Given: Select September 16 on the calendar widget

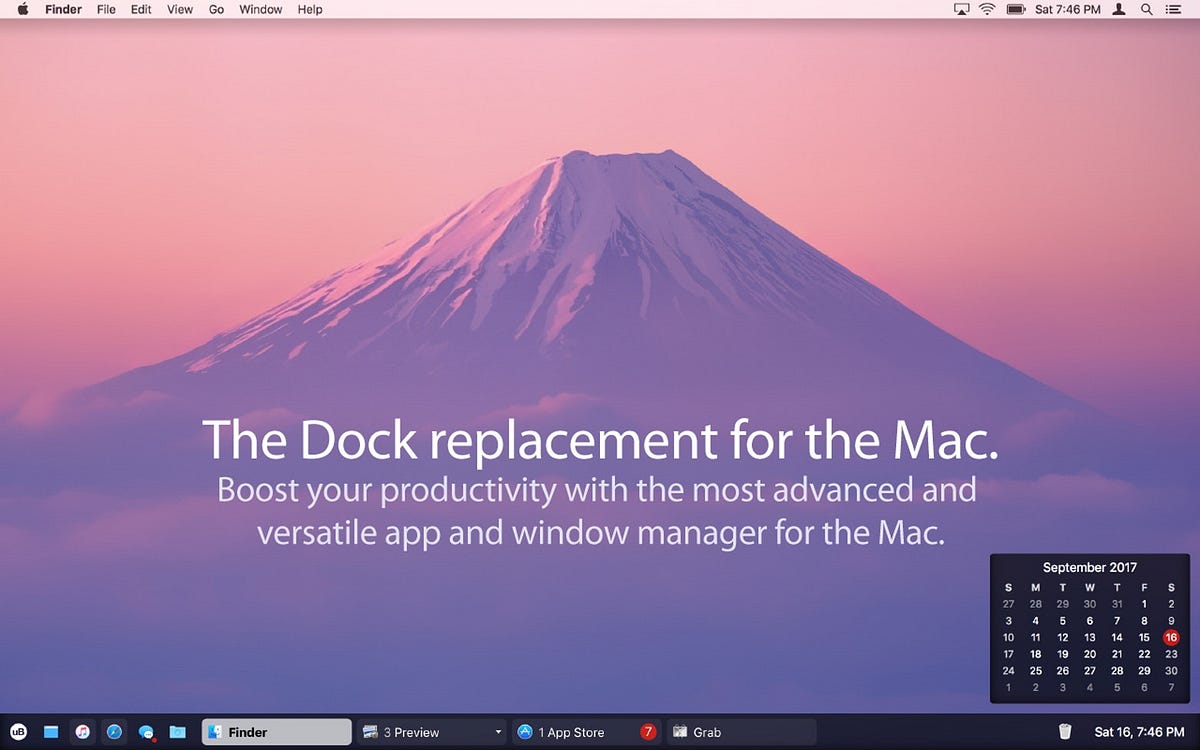Looking at the screenshot, I should pyautogui.click(x=1170, y=637).
